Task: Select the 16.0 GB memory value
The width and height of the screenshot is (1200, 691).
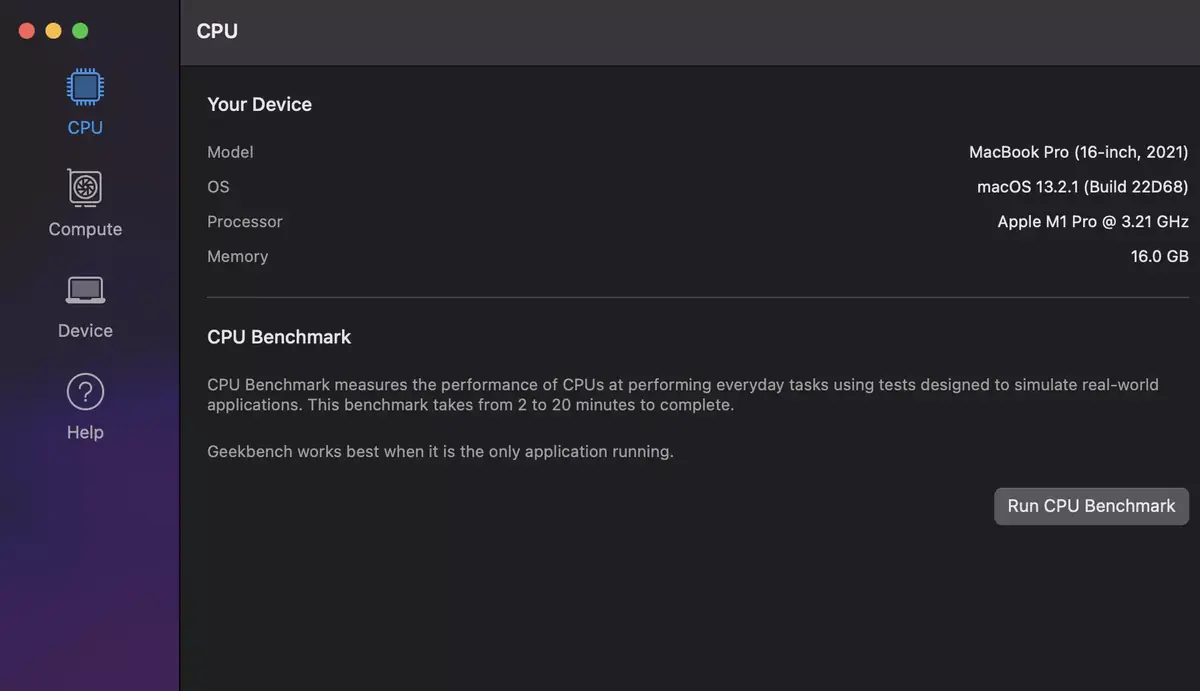Action: pyautogui.click(x=1159, y=256)
